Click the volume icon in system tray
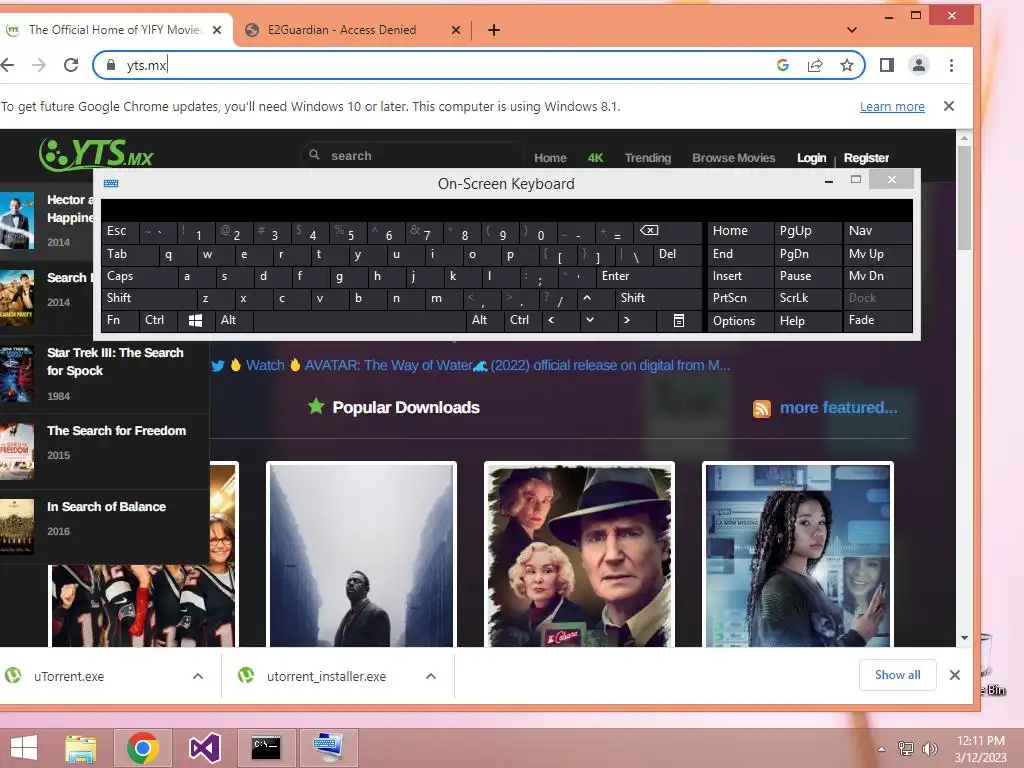Viewport: 1024px width, 768px height. click(x=929, y=749)
